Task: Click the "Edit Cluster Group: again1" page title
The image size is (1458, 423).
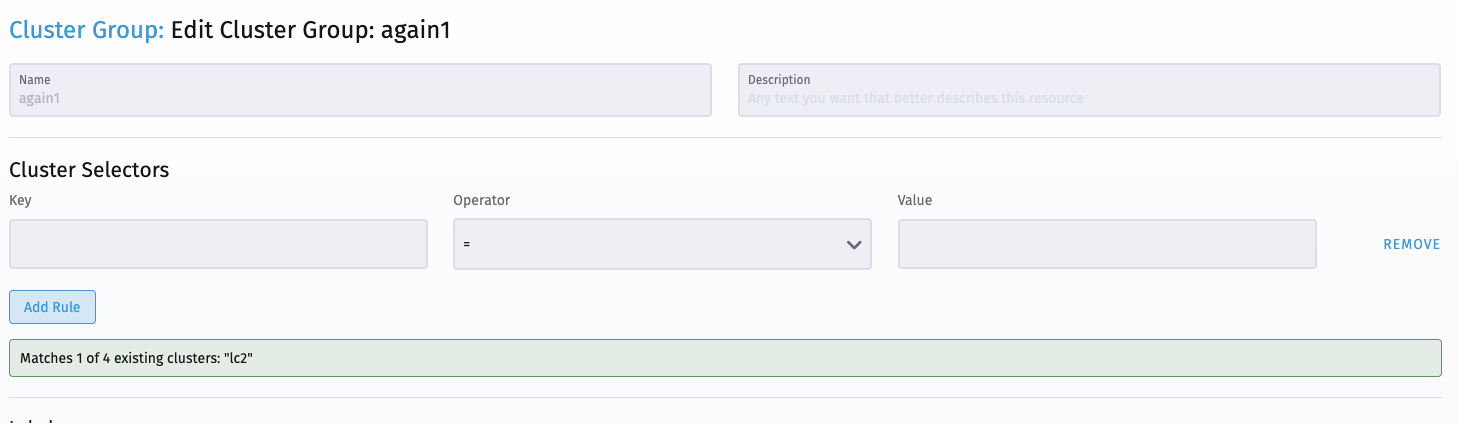Action: 311,29
